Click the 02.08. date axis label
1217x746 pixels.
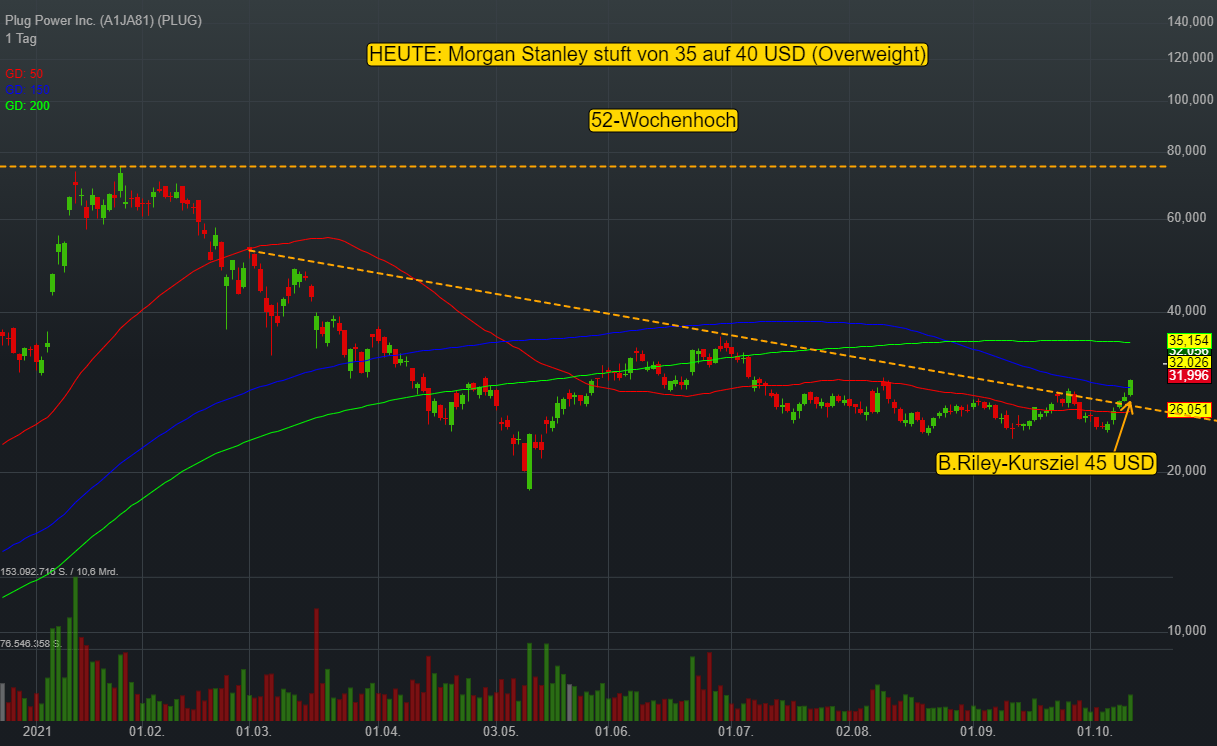click(x=853, y=732)
